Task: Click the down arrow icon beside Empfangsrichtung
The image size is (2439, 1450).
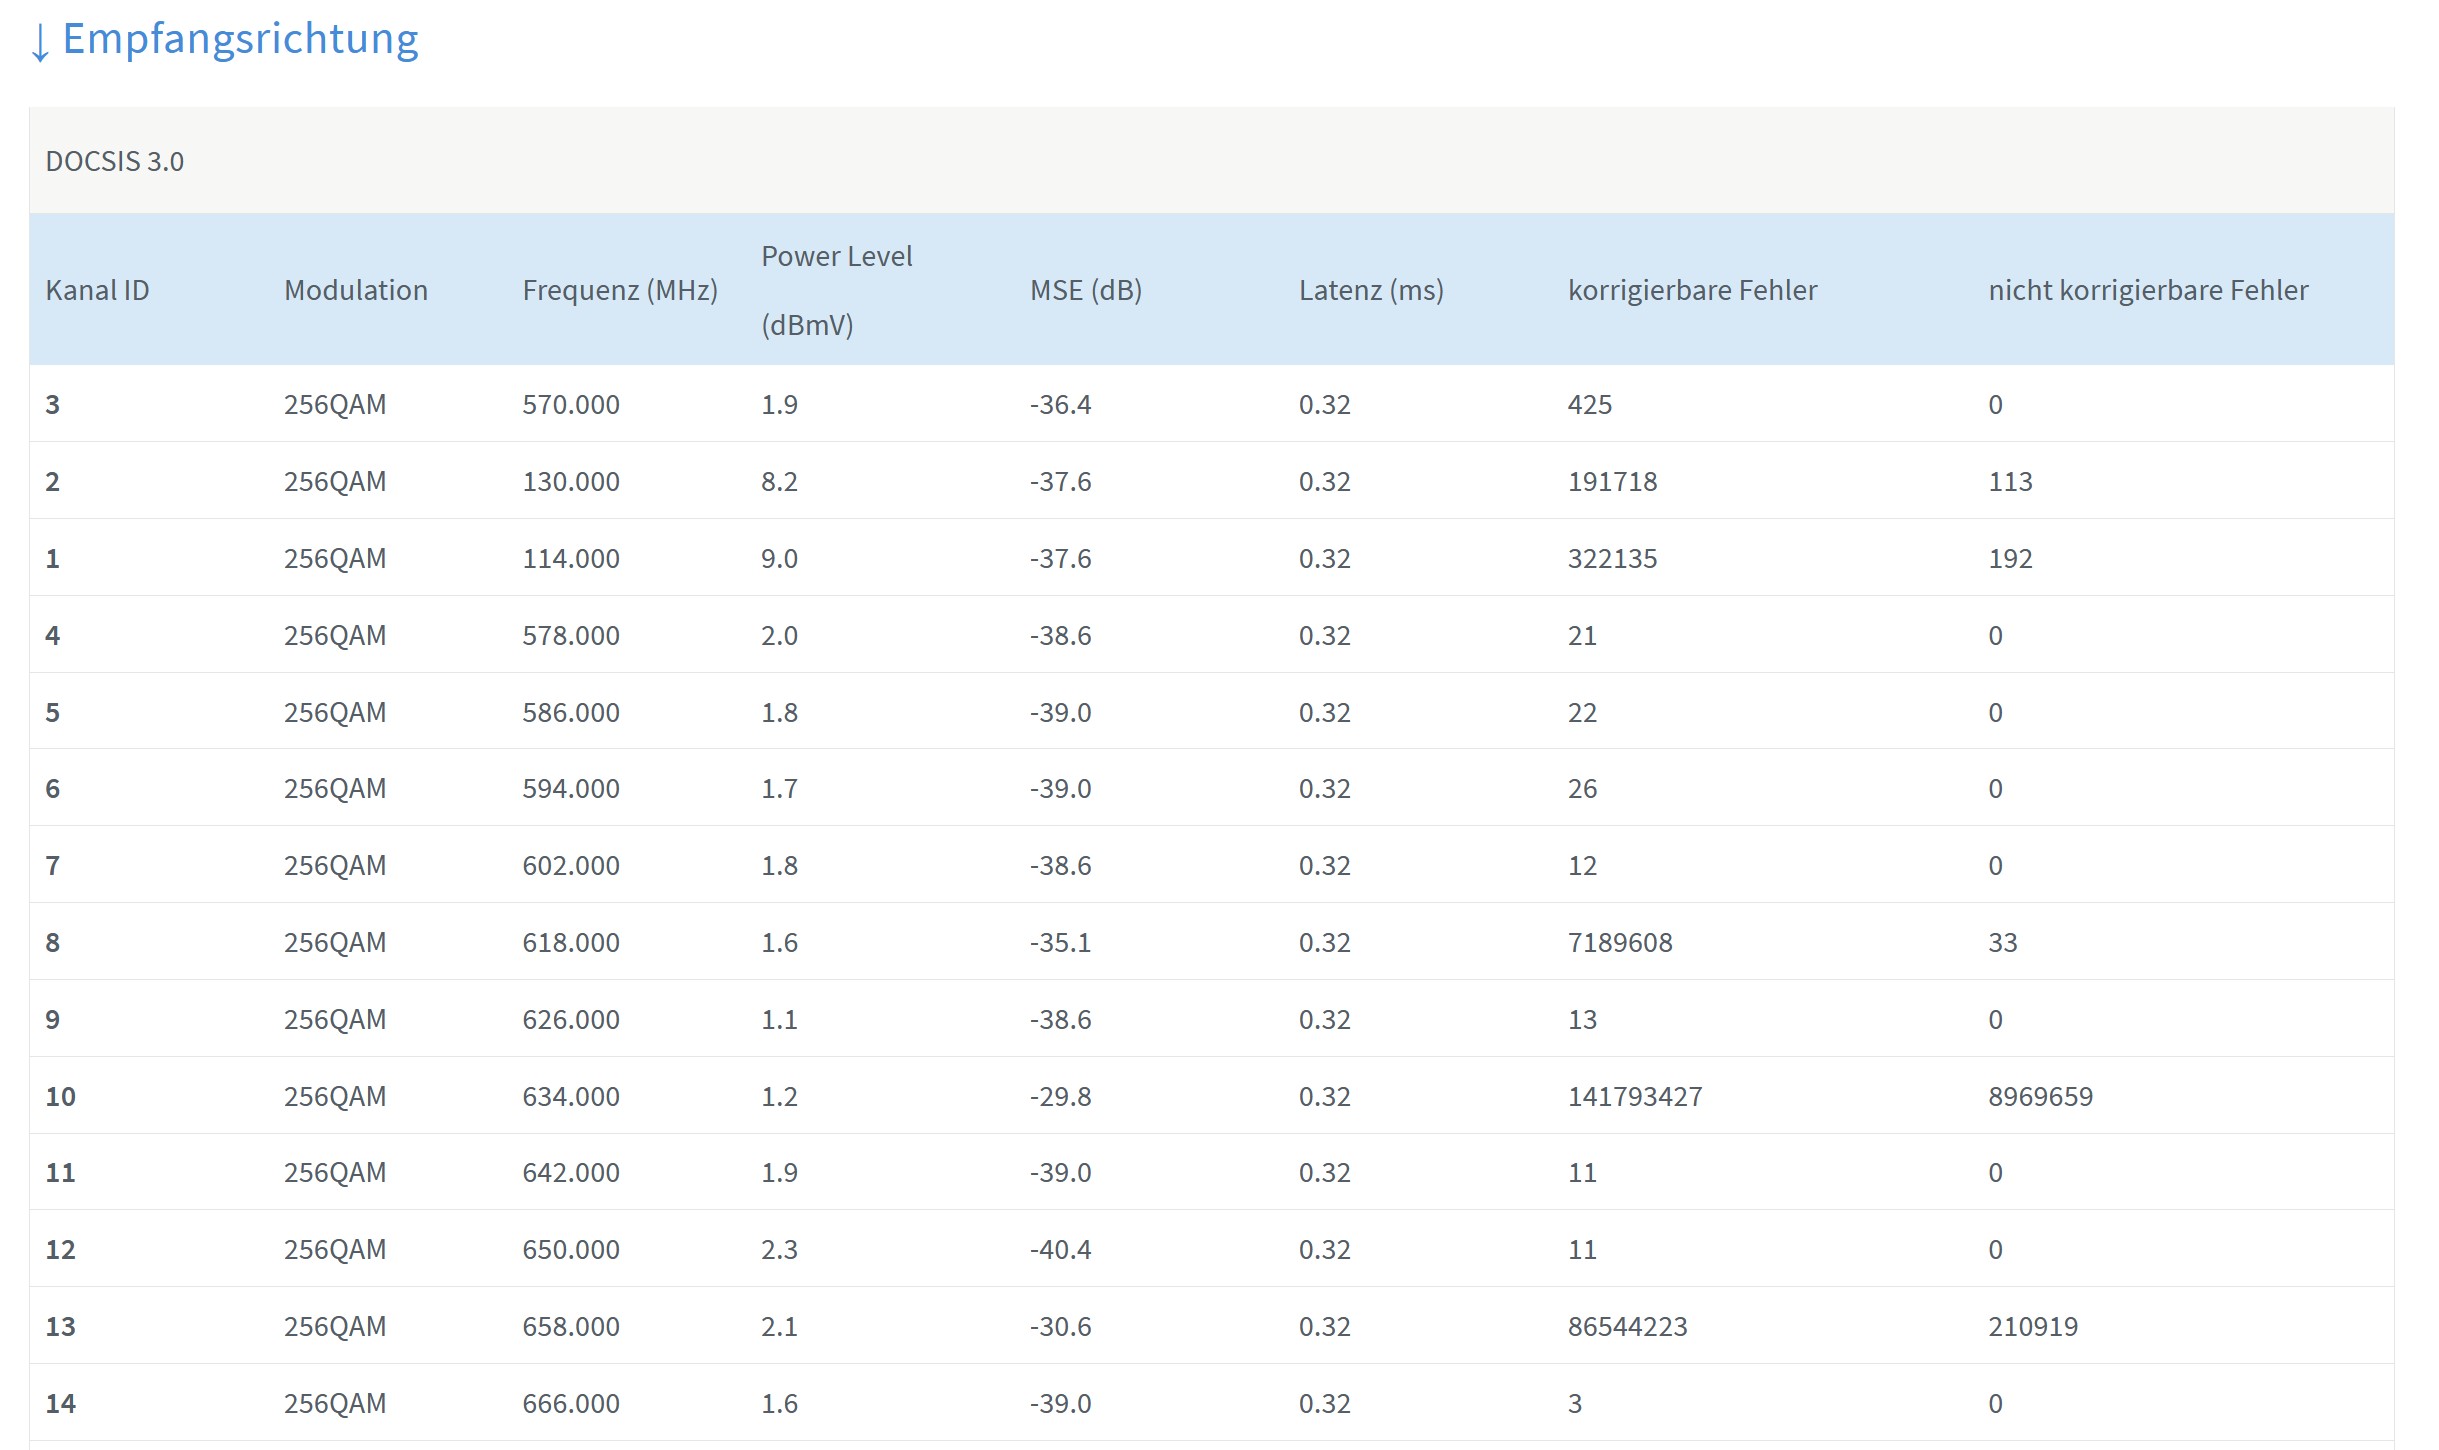Action: pyautogui.click(x=40, y=42)
